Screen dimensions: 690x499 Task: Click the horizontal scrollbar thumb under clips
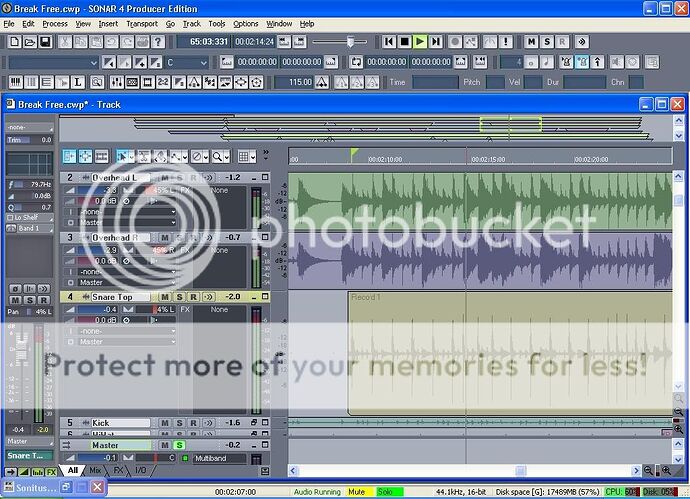tap(521, 471)
